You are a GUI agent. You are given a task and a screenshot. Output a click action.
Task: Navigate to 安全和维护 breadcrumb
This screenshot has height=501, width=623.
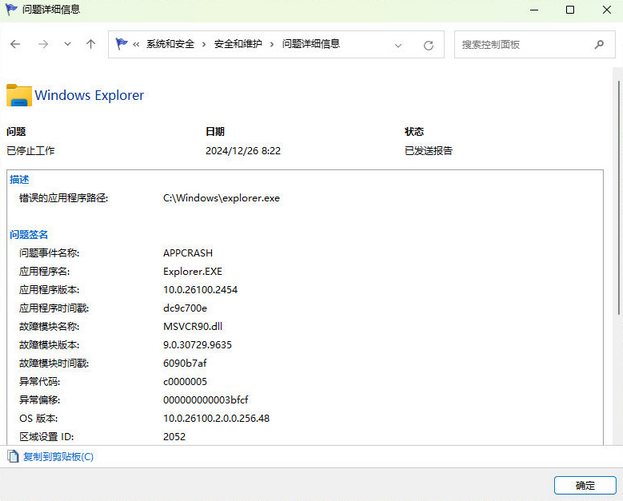point(237,45)
